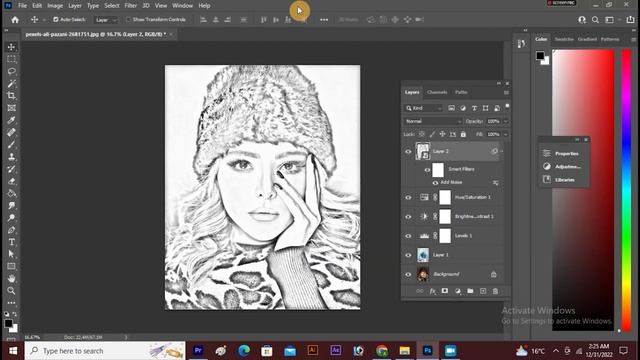Open the Fill slider dropdown arrow
Screen dimensions: 640x360
click(x=506, y=134)
